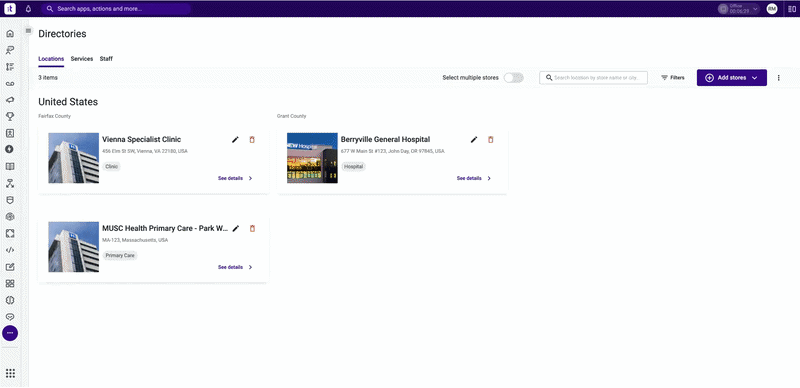Click the app logo in the top bar
Image resolution: width=800 pixels, height=388 pixels.
[10, 9]
